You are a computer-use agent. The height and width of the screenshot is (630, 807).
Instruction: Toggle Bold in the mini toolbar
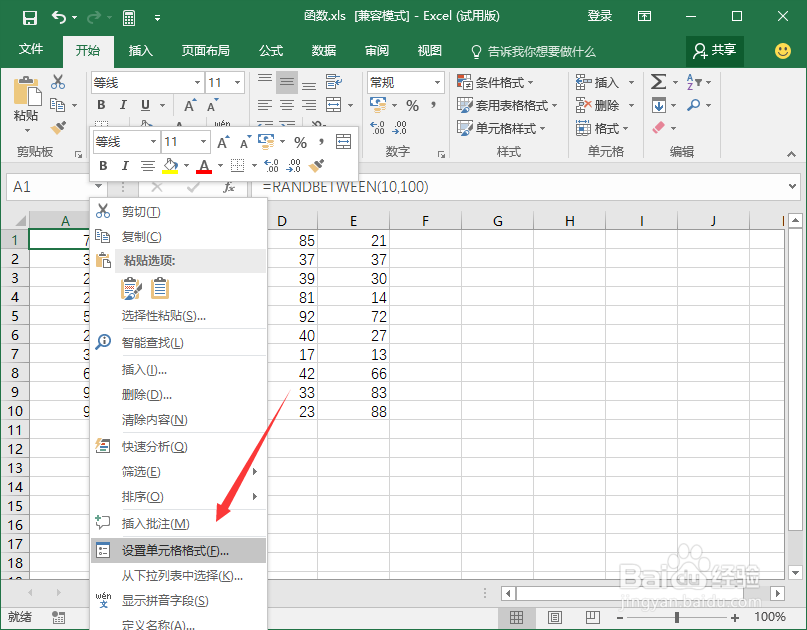(103, 165)
